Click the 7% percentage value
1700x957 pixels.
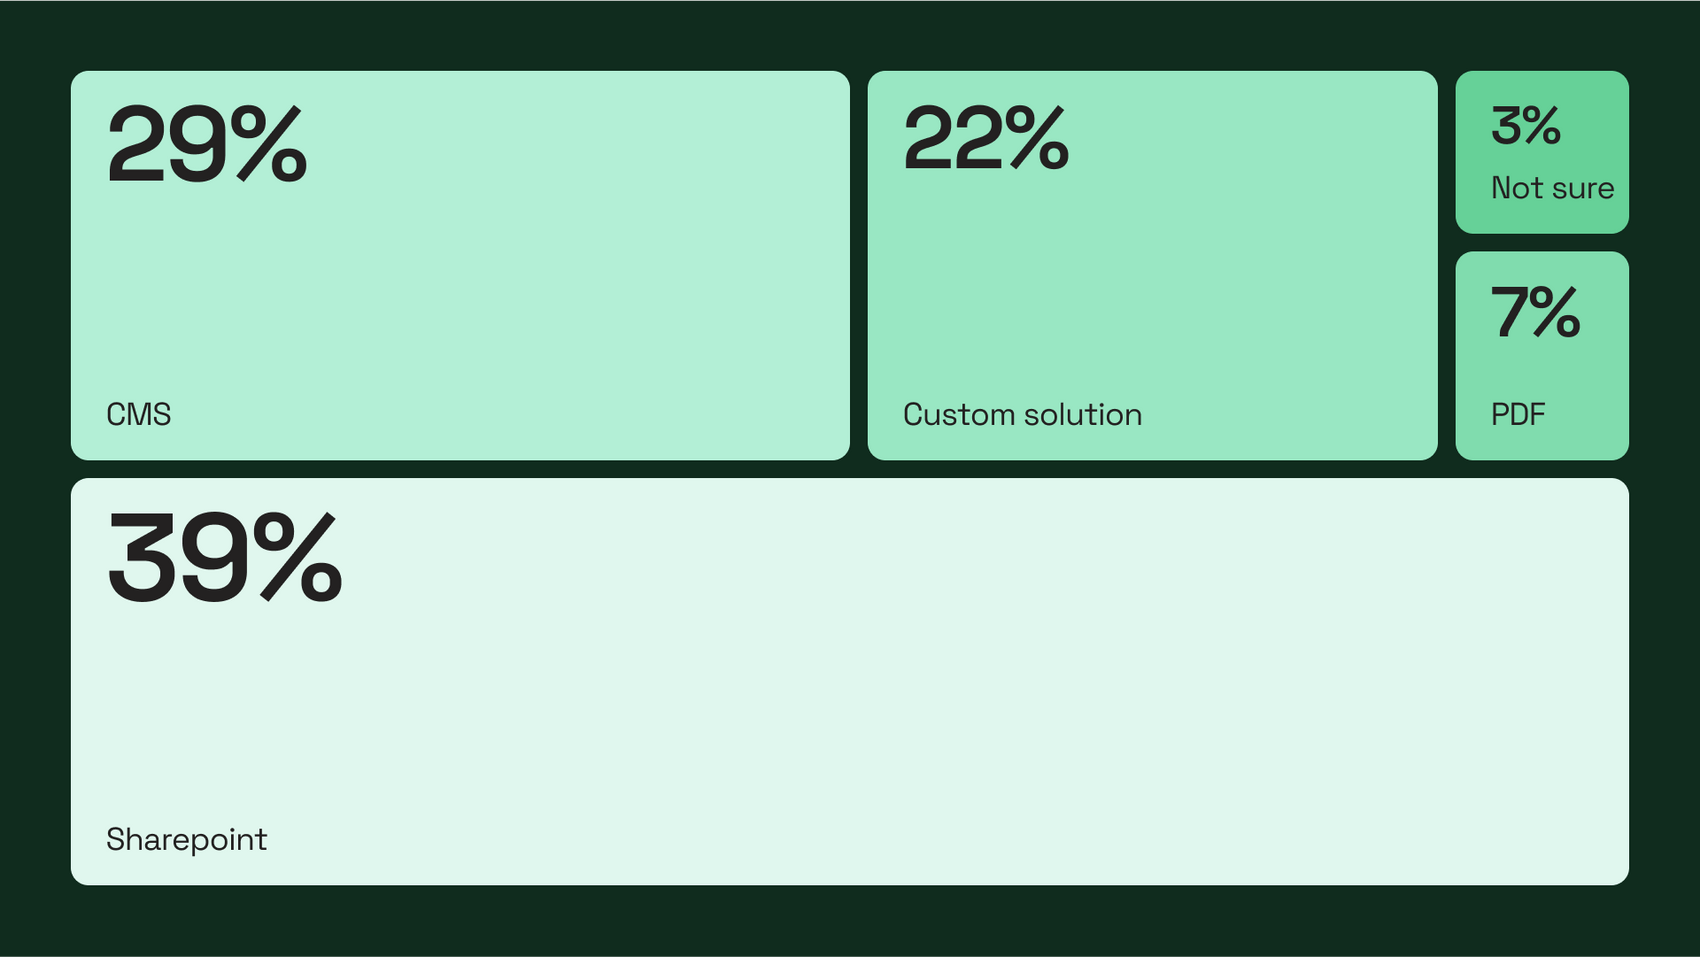1536,311
